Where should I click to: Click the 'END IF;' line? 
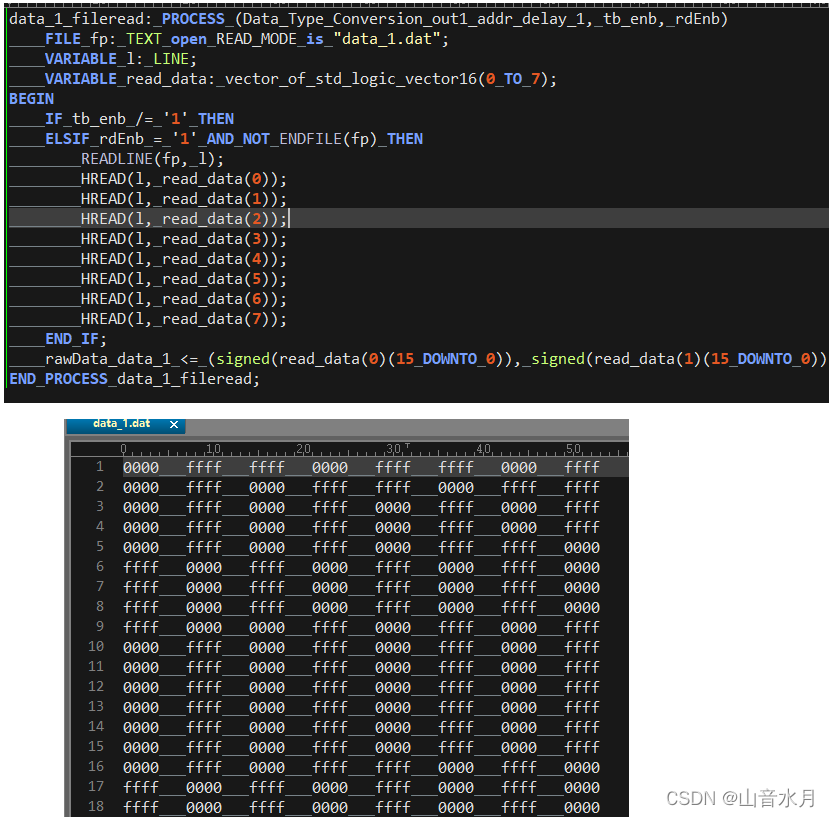pyautogui.click(x=76, y=339)
